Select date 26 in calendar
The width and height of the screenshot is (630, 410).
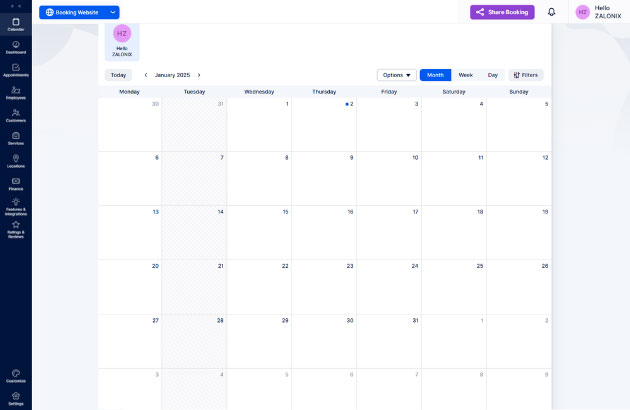click(519, 287)
